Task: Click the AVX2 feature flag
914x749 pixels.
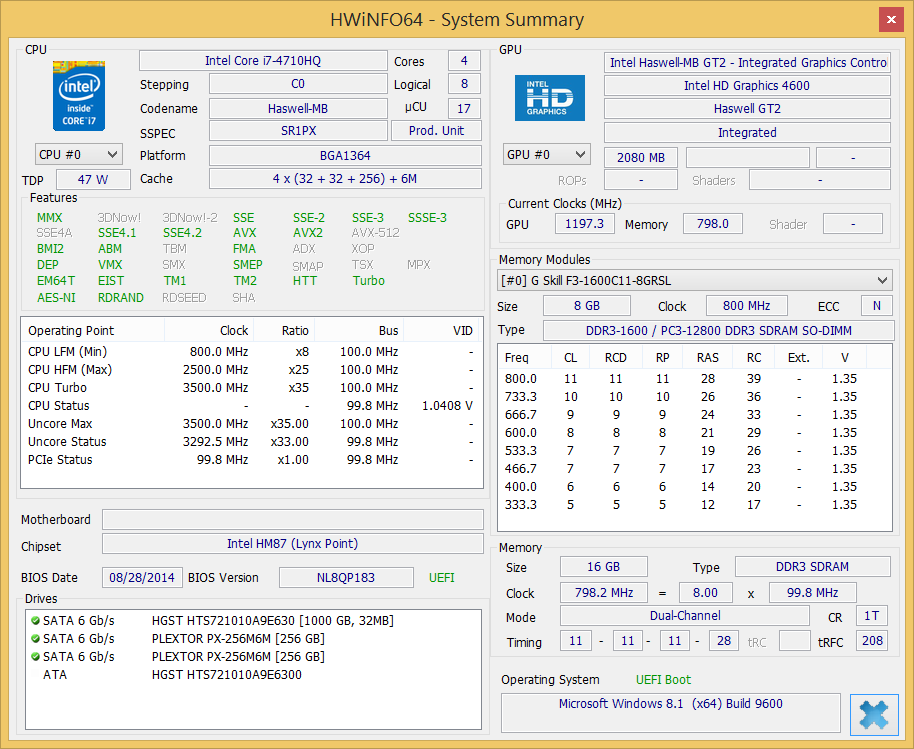Action: 308,233
